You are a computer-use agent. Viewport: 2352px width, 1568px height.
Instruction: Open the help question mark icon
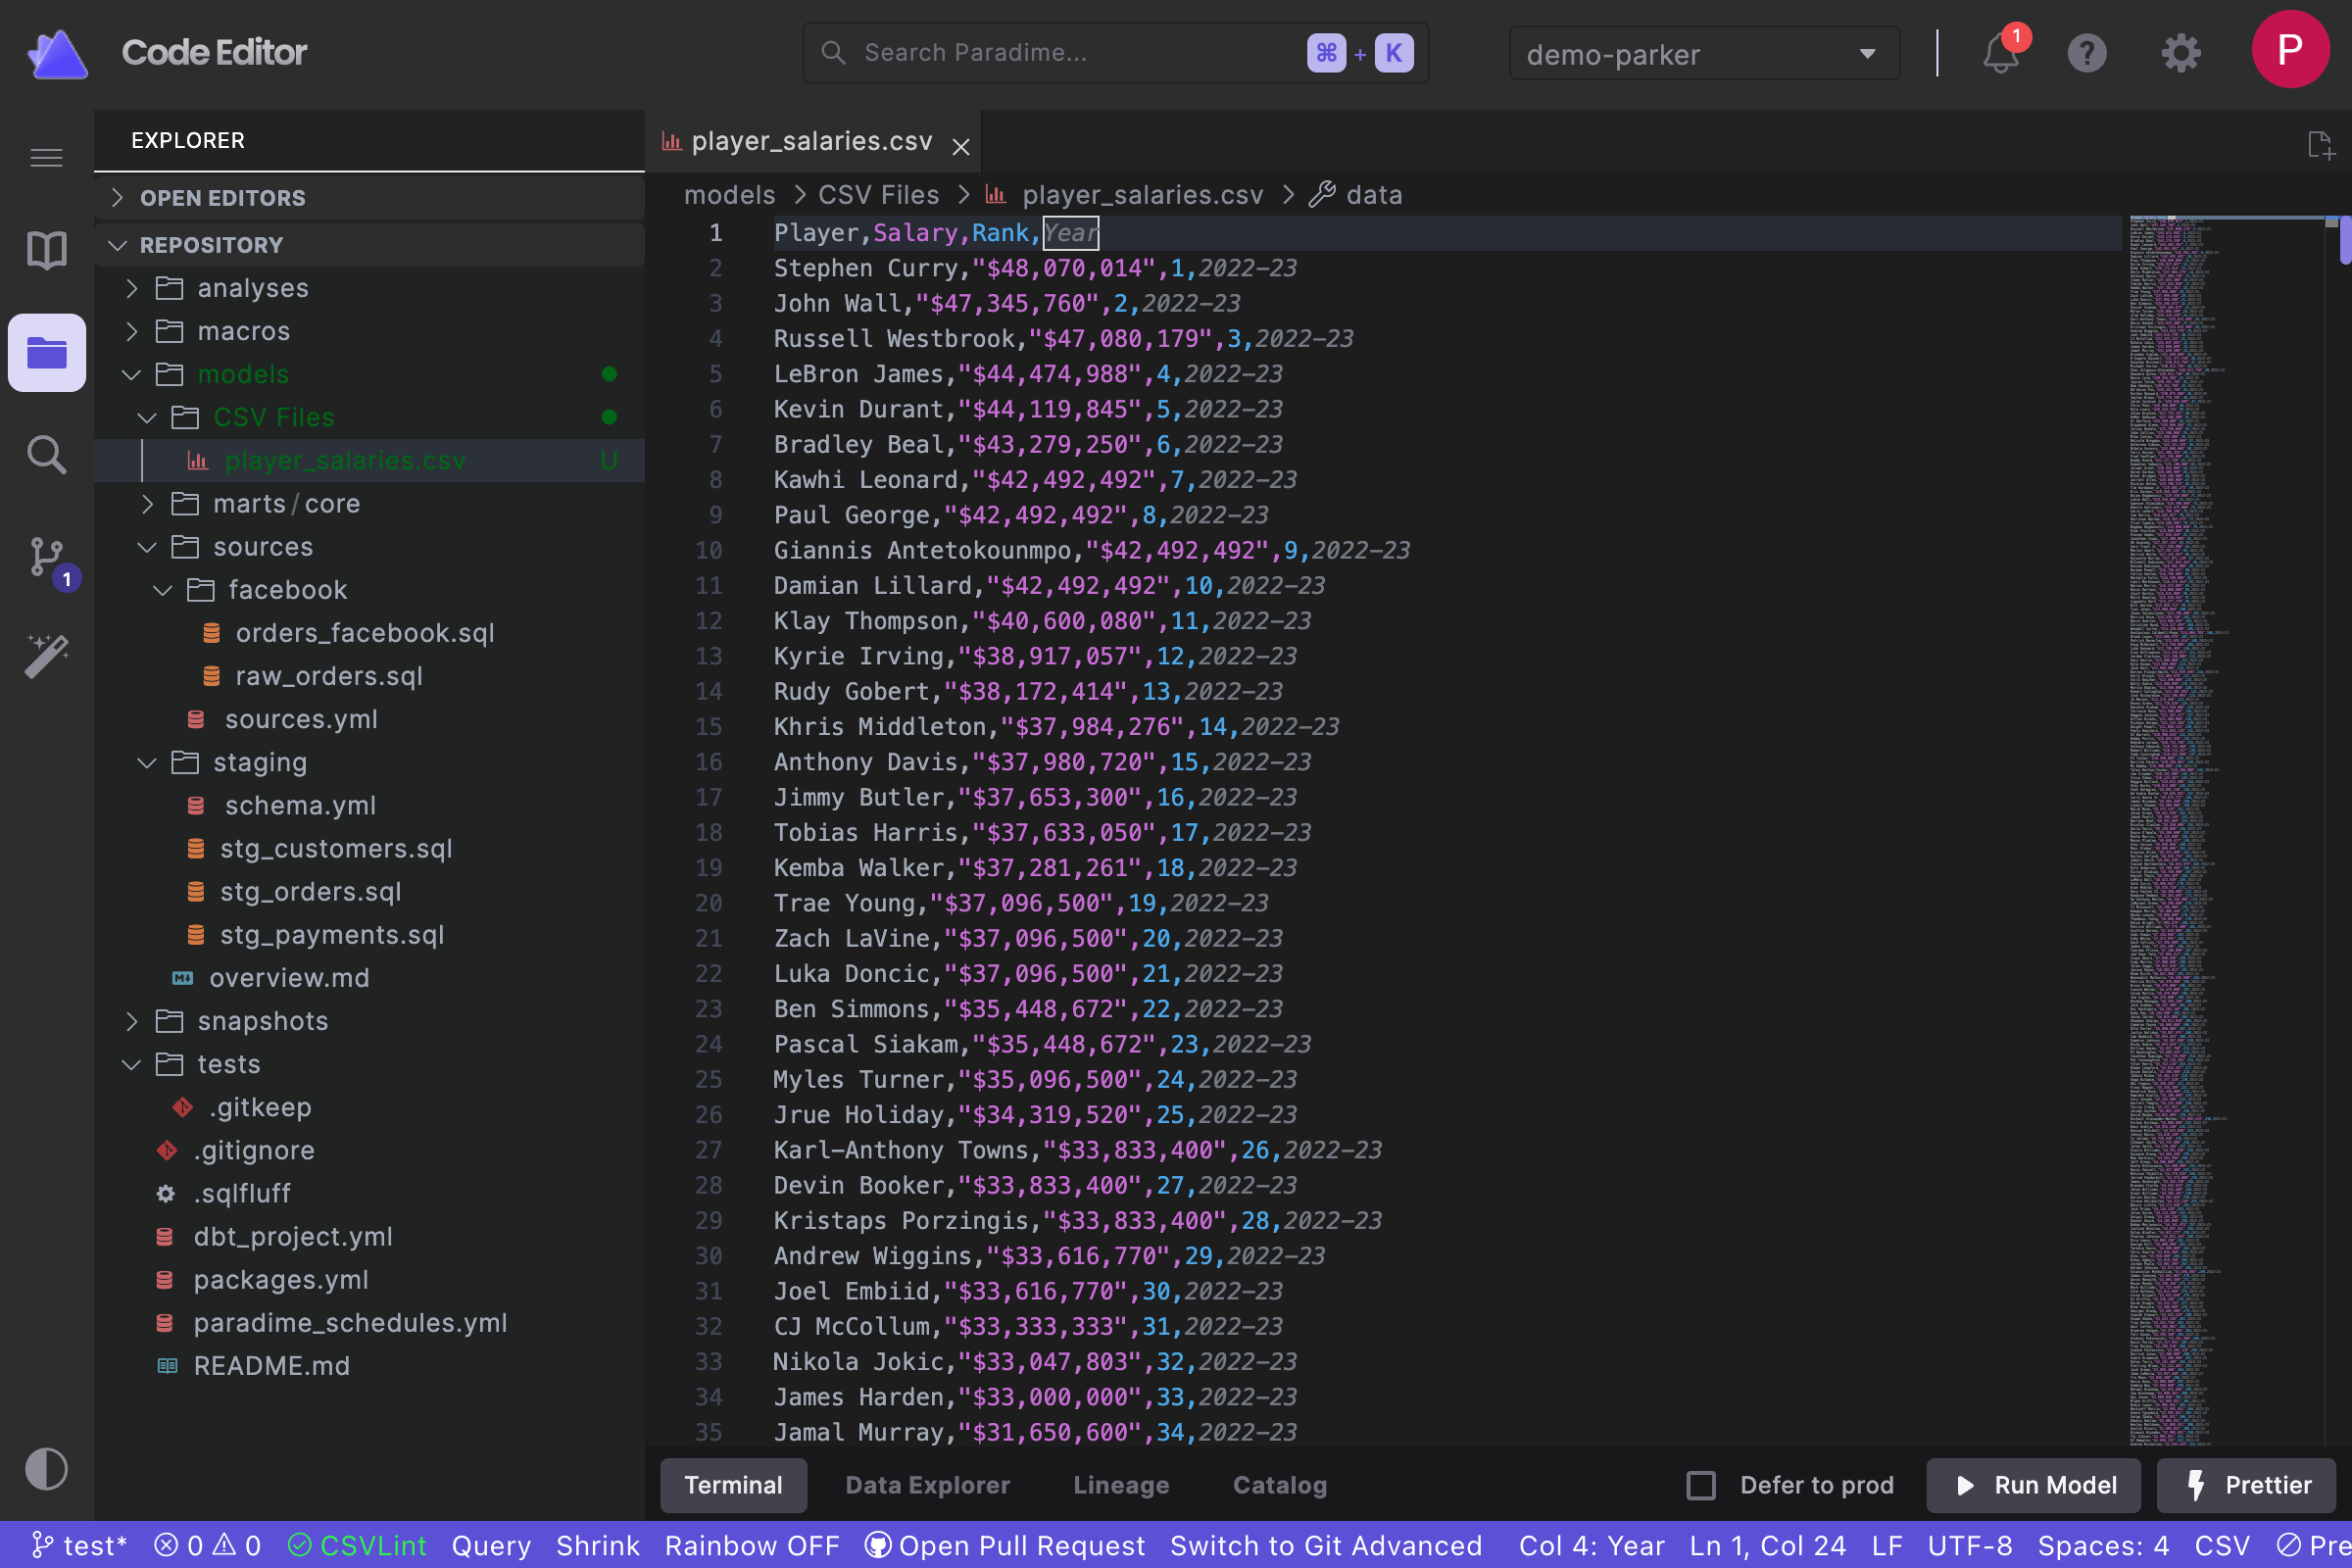2087,53
